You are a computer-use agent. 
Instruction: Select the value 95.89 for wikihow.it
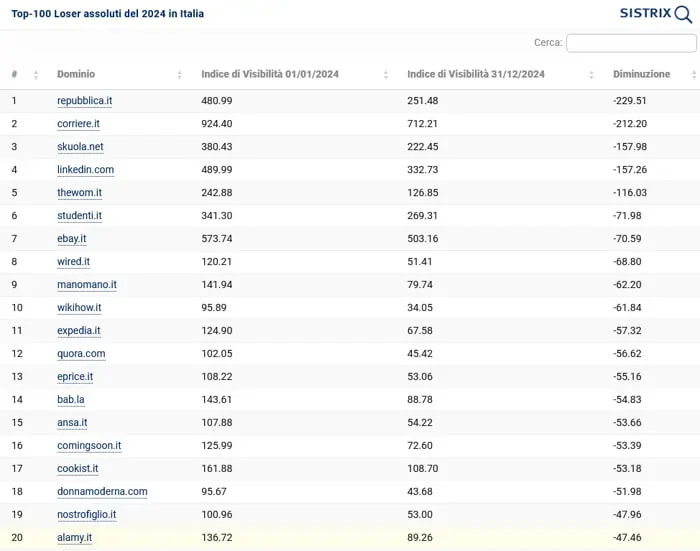(x=214, y=308)
